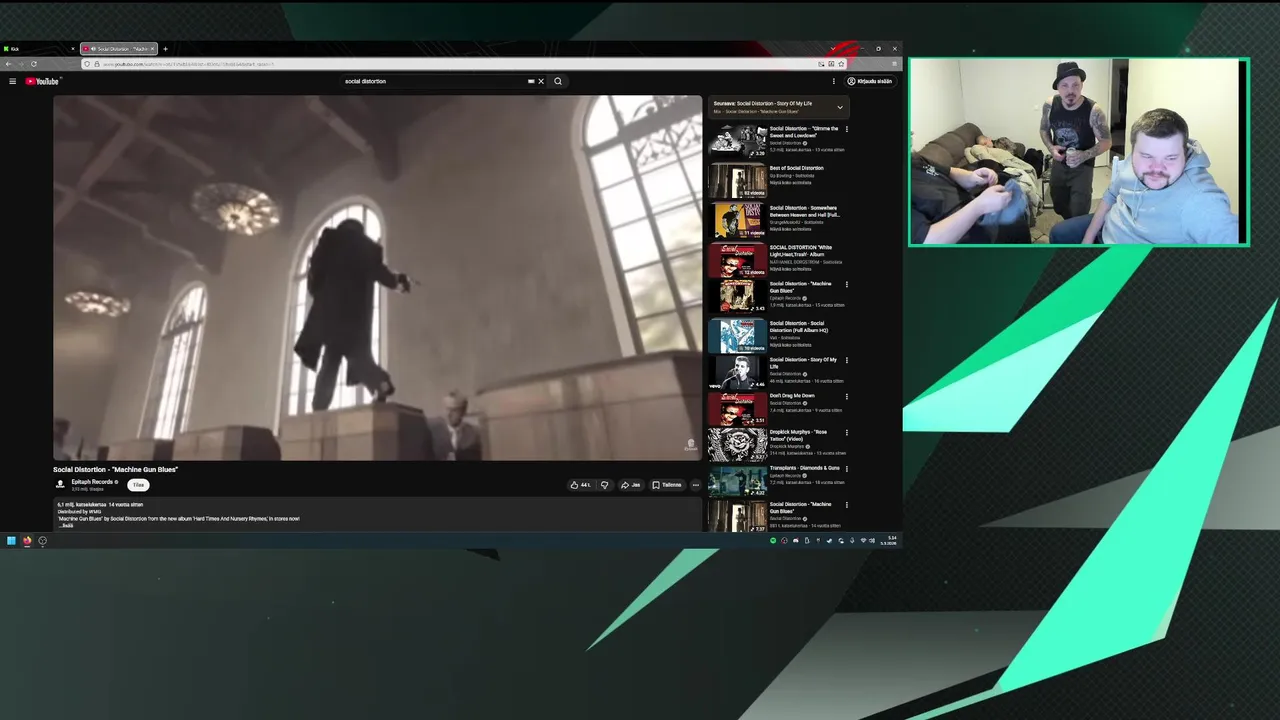Open Best of Social Distortion playlist thumbnail

pyautogui.click(x=738, y=181)
